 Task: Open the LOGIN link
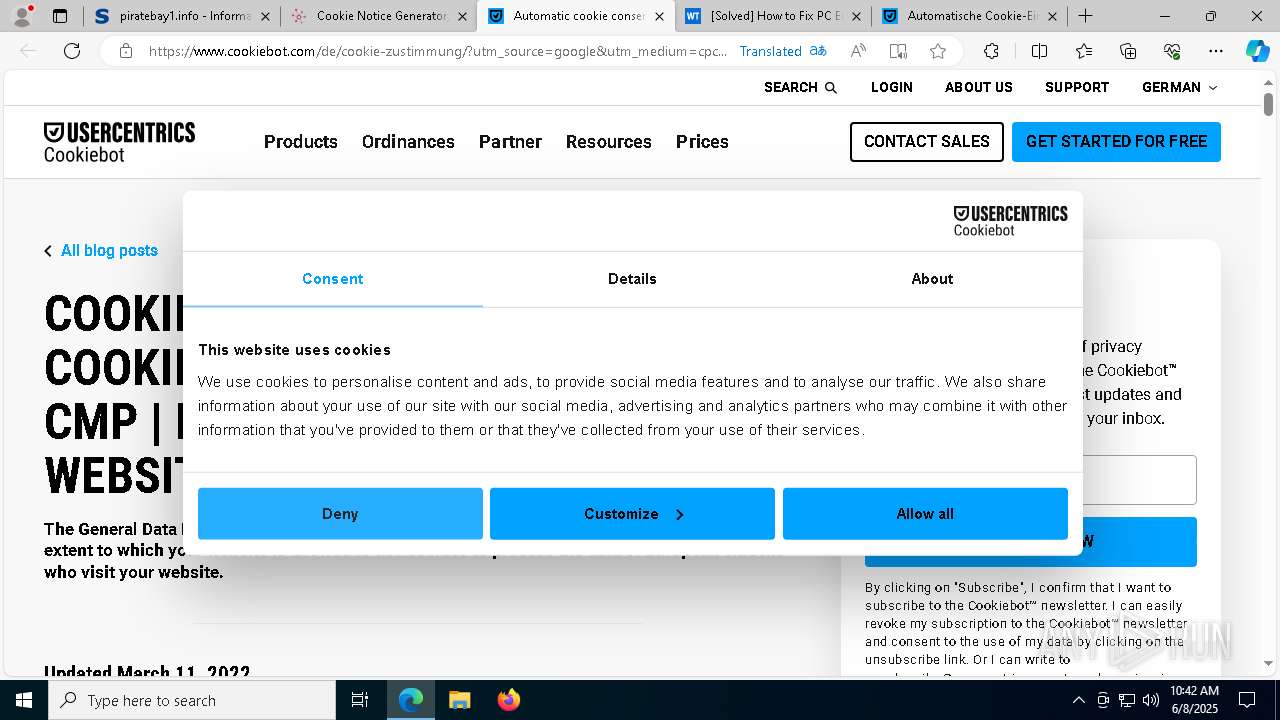[892, 88]
